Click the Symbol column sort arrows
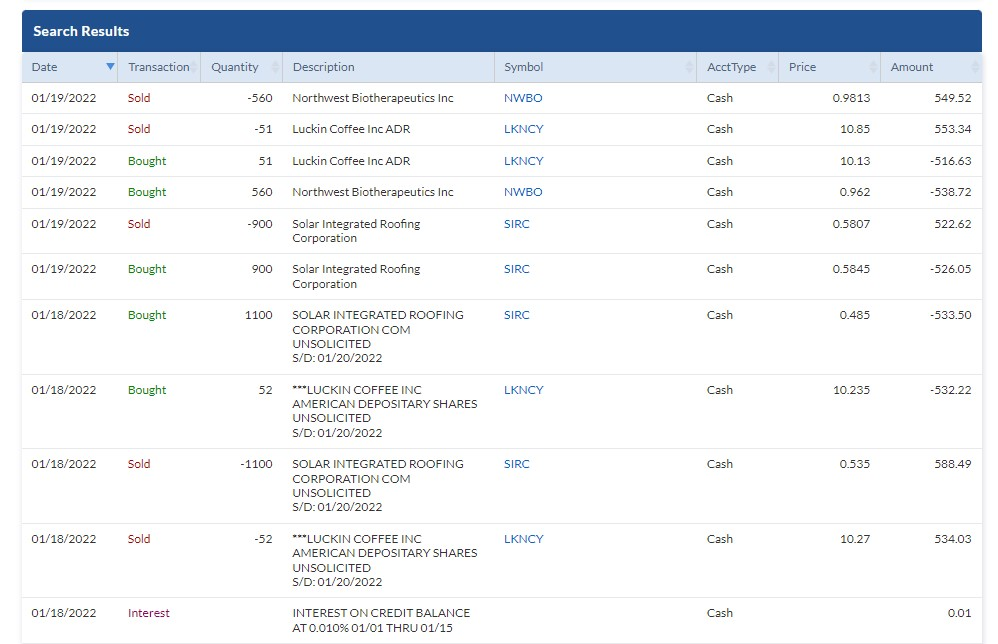 pos(688,67)
